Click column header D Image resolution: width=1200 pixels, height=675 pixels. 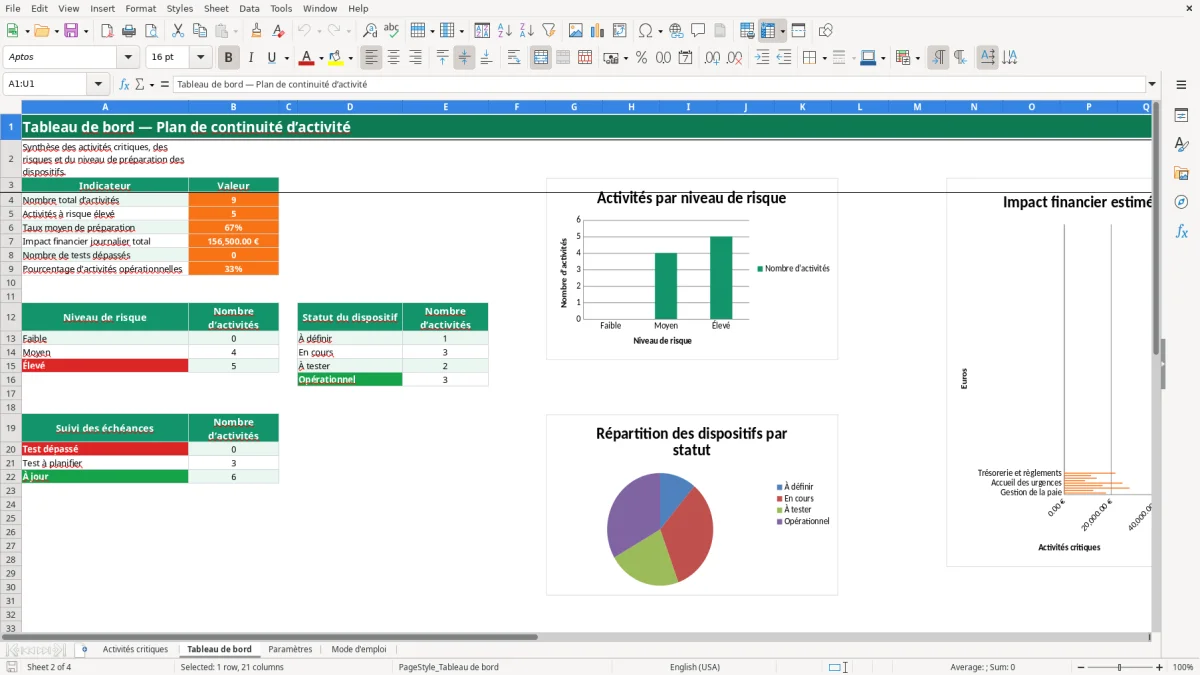(x=350, y=107)
